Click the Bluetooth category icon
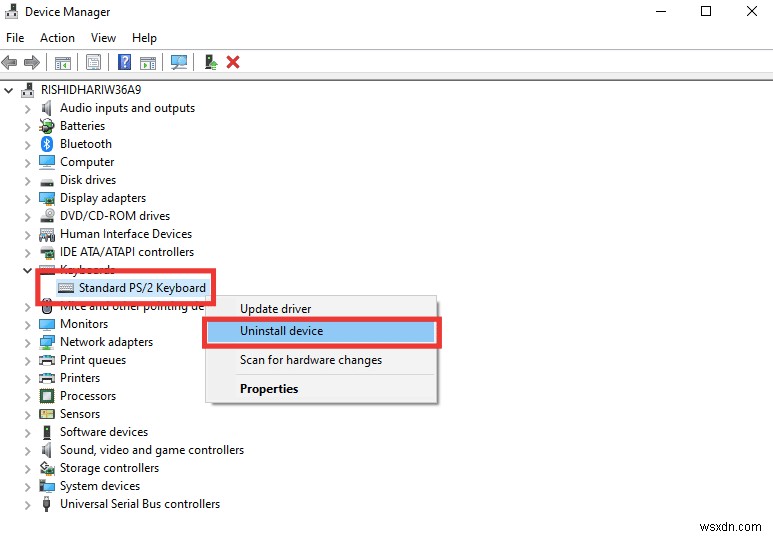The image size is (773, 537). point(47,144)
